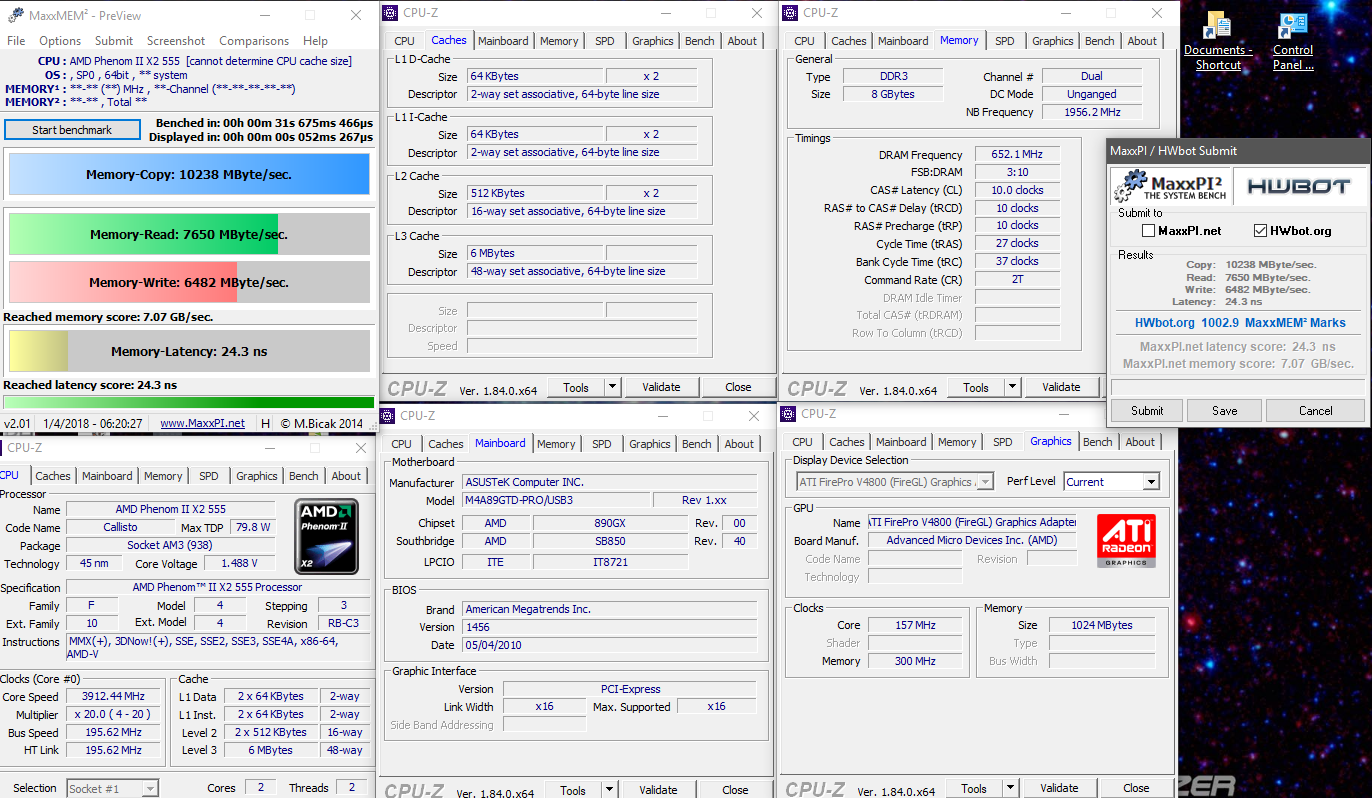Open the Submit menu in MaxxMEM²
Viewport: 1372px width, 798px height.
point(114,41)
